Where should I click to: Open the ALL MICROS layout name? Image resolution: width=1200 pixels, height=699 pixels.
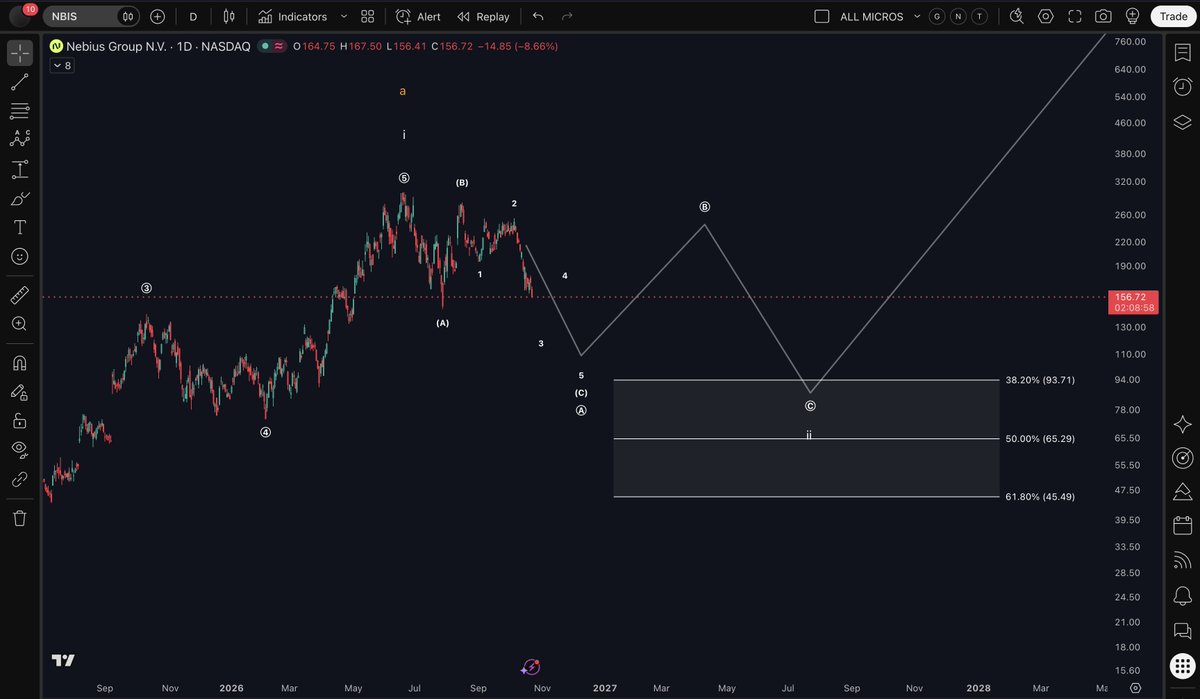click(x=871, y=16)
